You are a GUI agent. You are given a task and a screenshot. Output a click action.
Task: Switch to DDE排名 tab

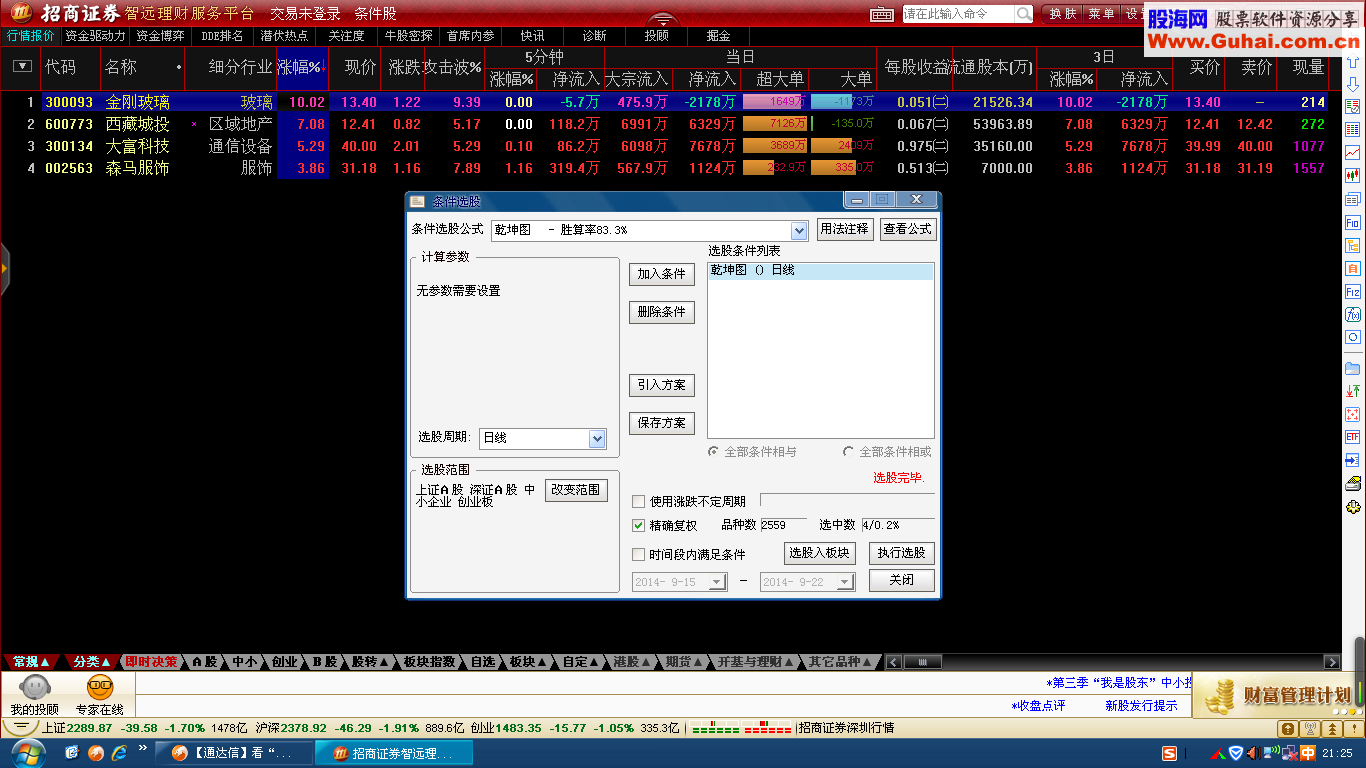click(x=222, y=36)
